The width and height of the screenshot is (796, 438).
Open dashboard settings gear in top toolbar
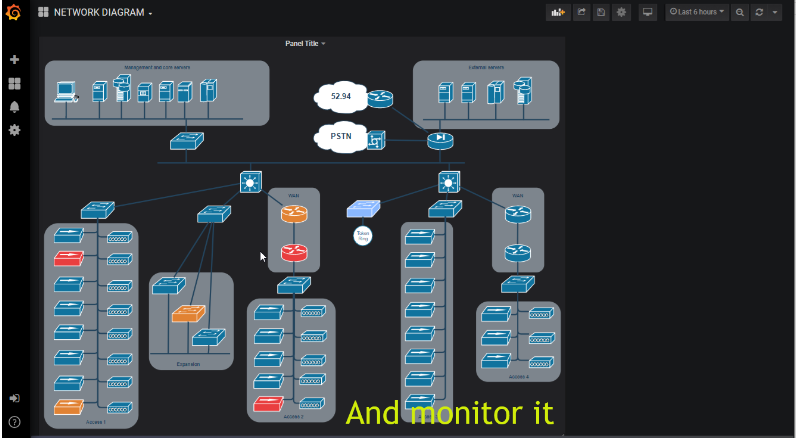pos(621,13)
